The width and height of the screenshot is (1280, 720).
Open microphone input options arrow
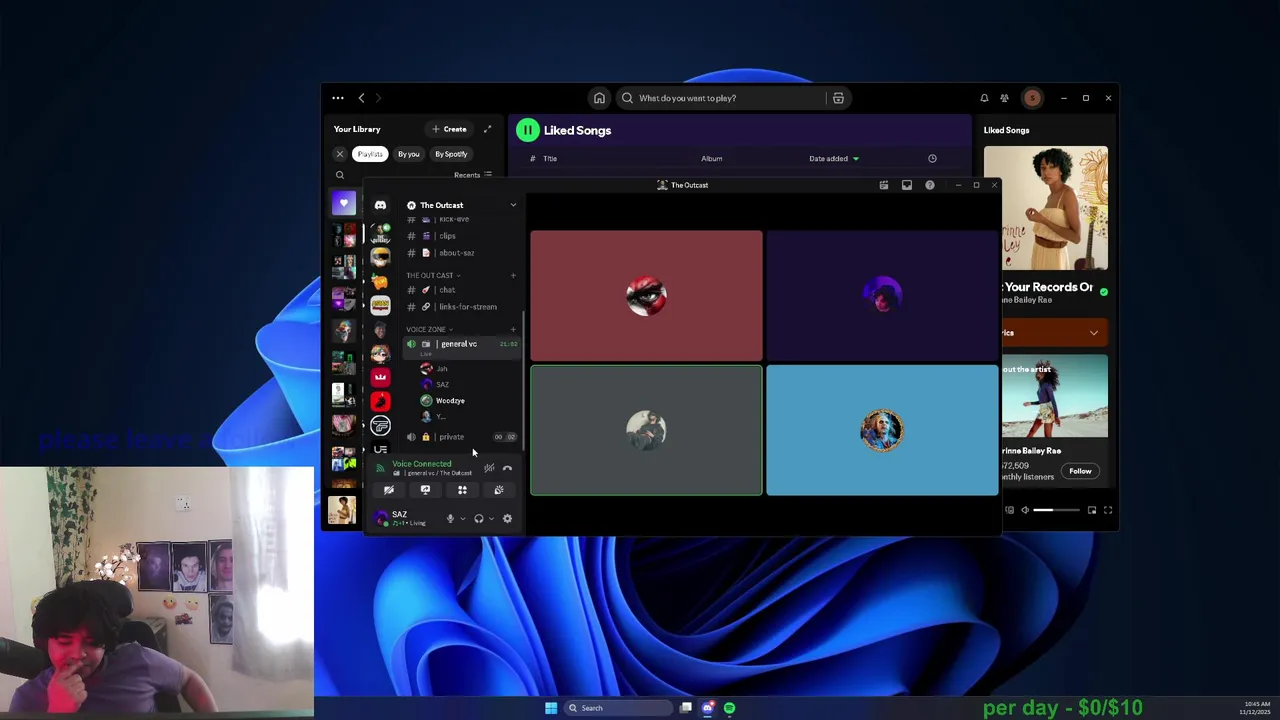pyautogui.click(x=462, y=518)
